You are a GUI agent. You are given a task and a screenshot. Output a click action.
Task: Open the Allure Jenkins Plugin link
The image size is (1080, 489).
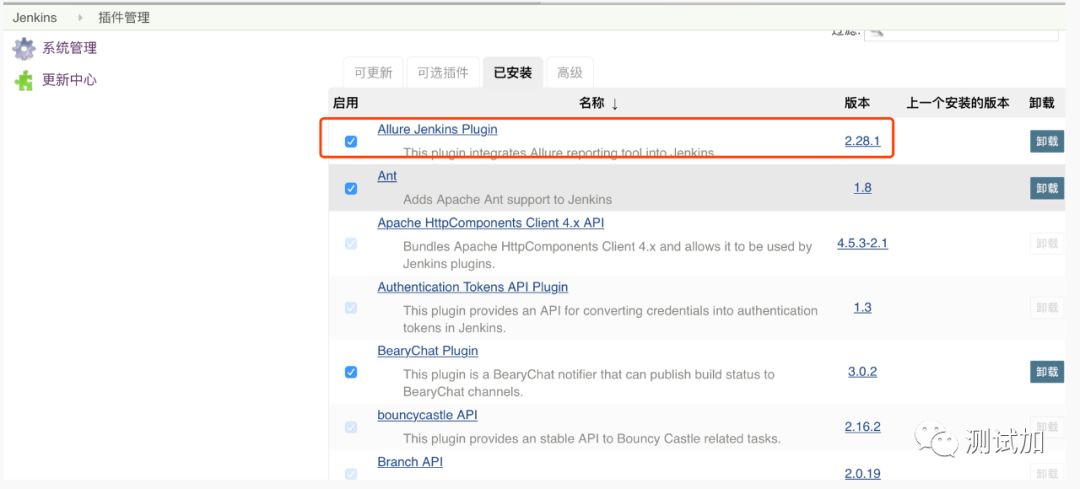pos(437,129)
